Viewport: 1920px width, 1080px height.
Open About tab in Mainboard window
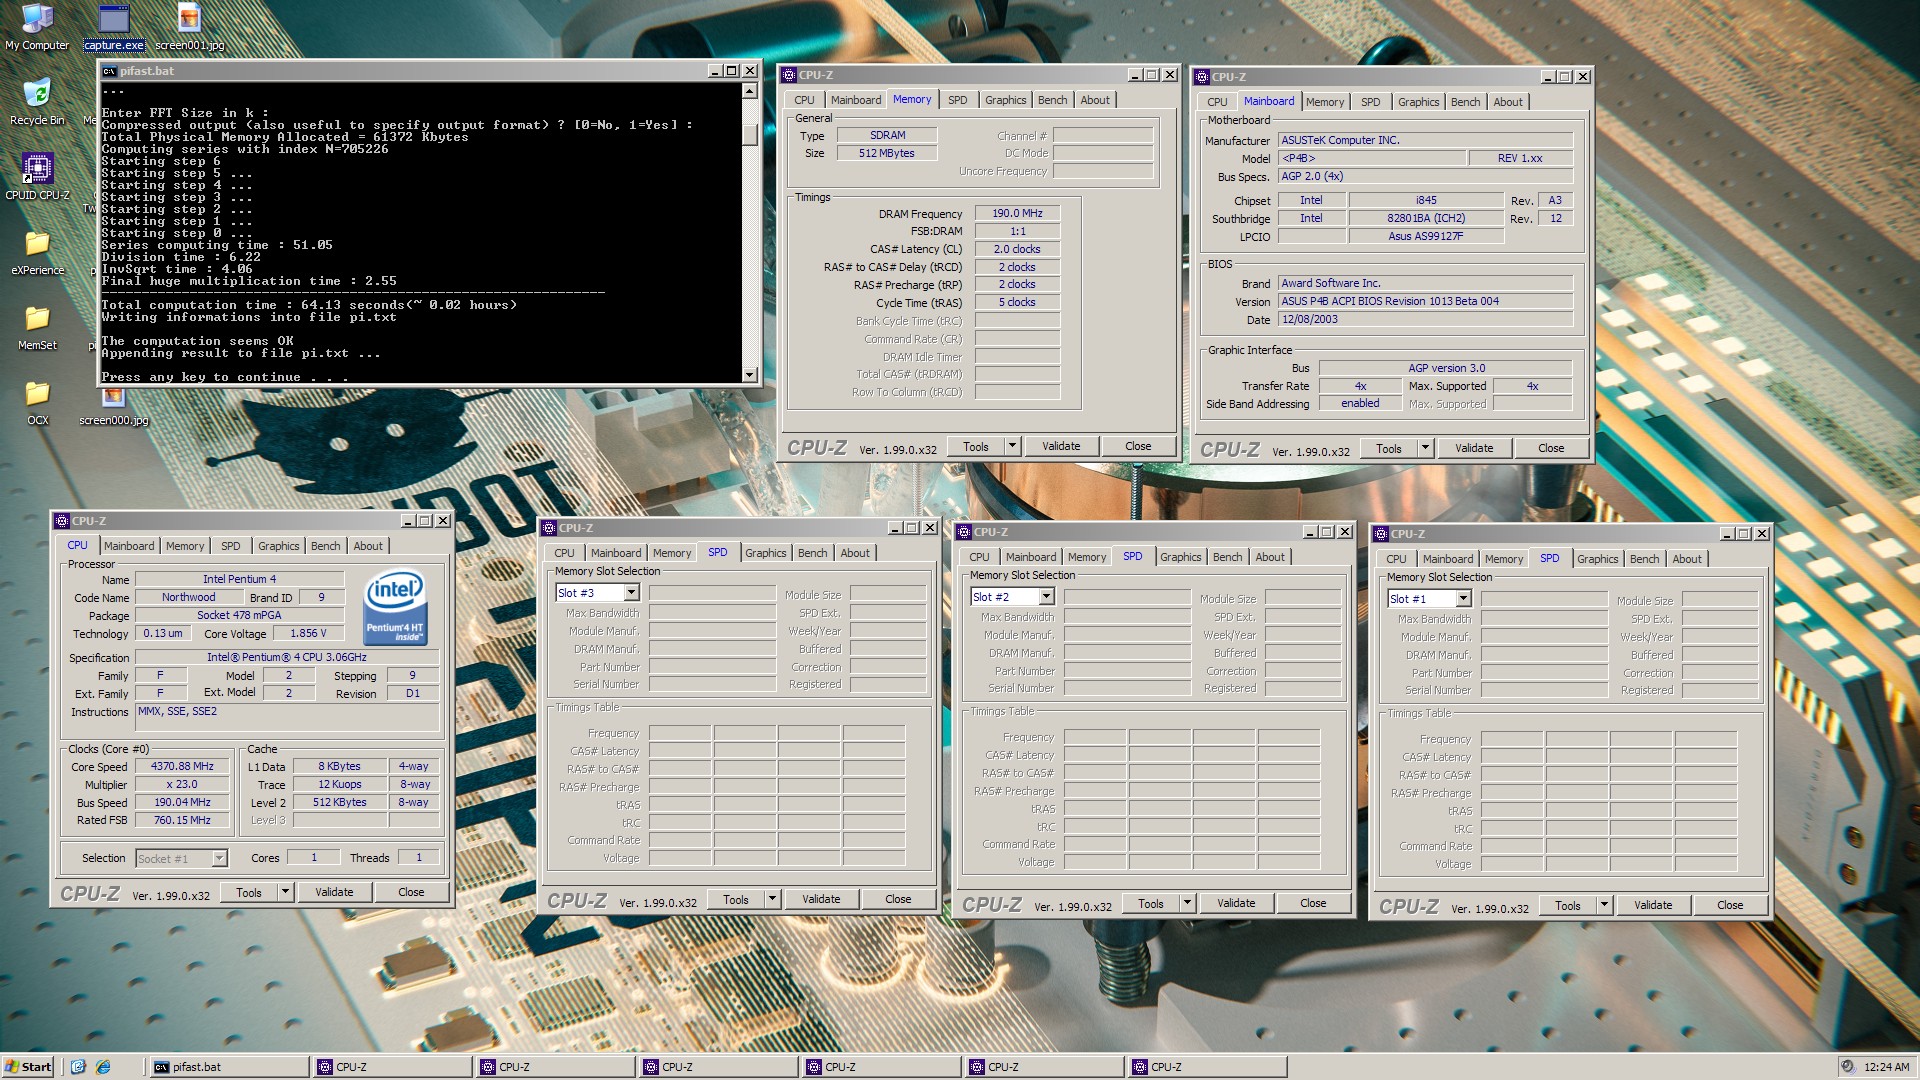point(1508,102)
